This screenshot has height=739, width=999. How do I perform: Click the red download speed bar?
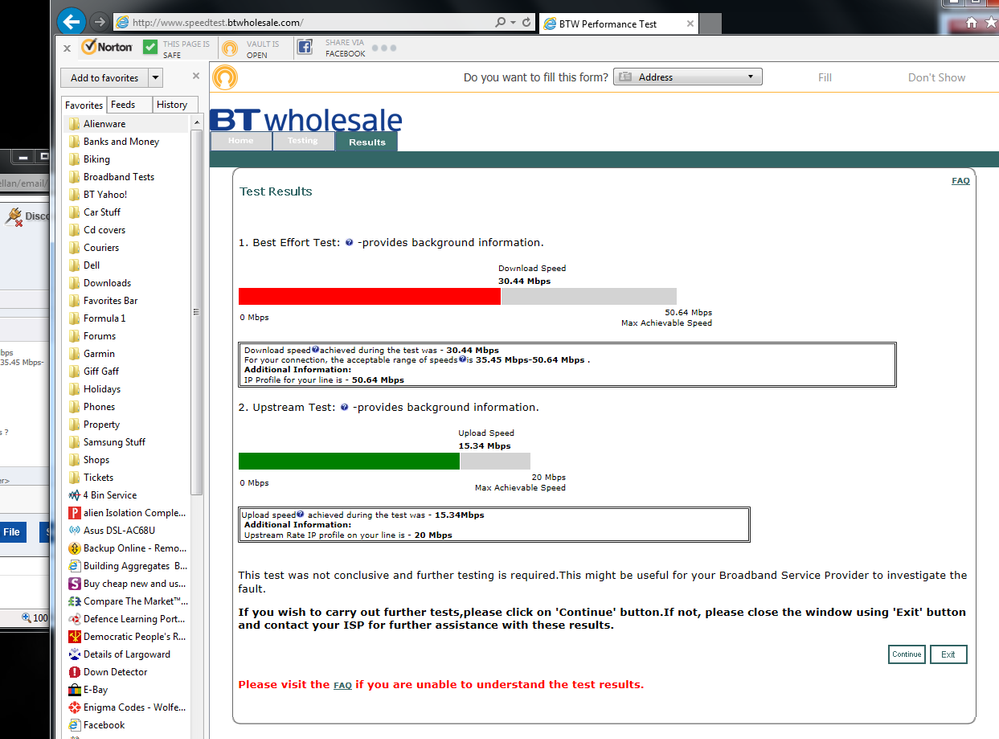click(370, 296)
